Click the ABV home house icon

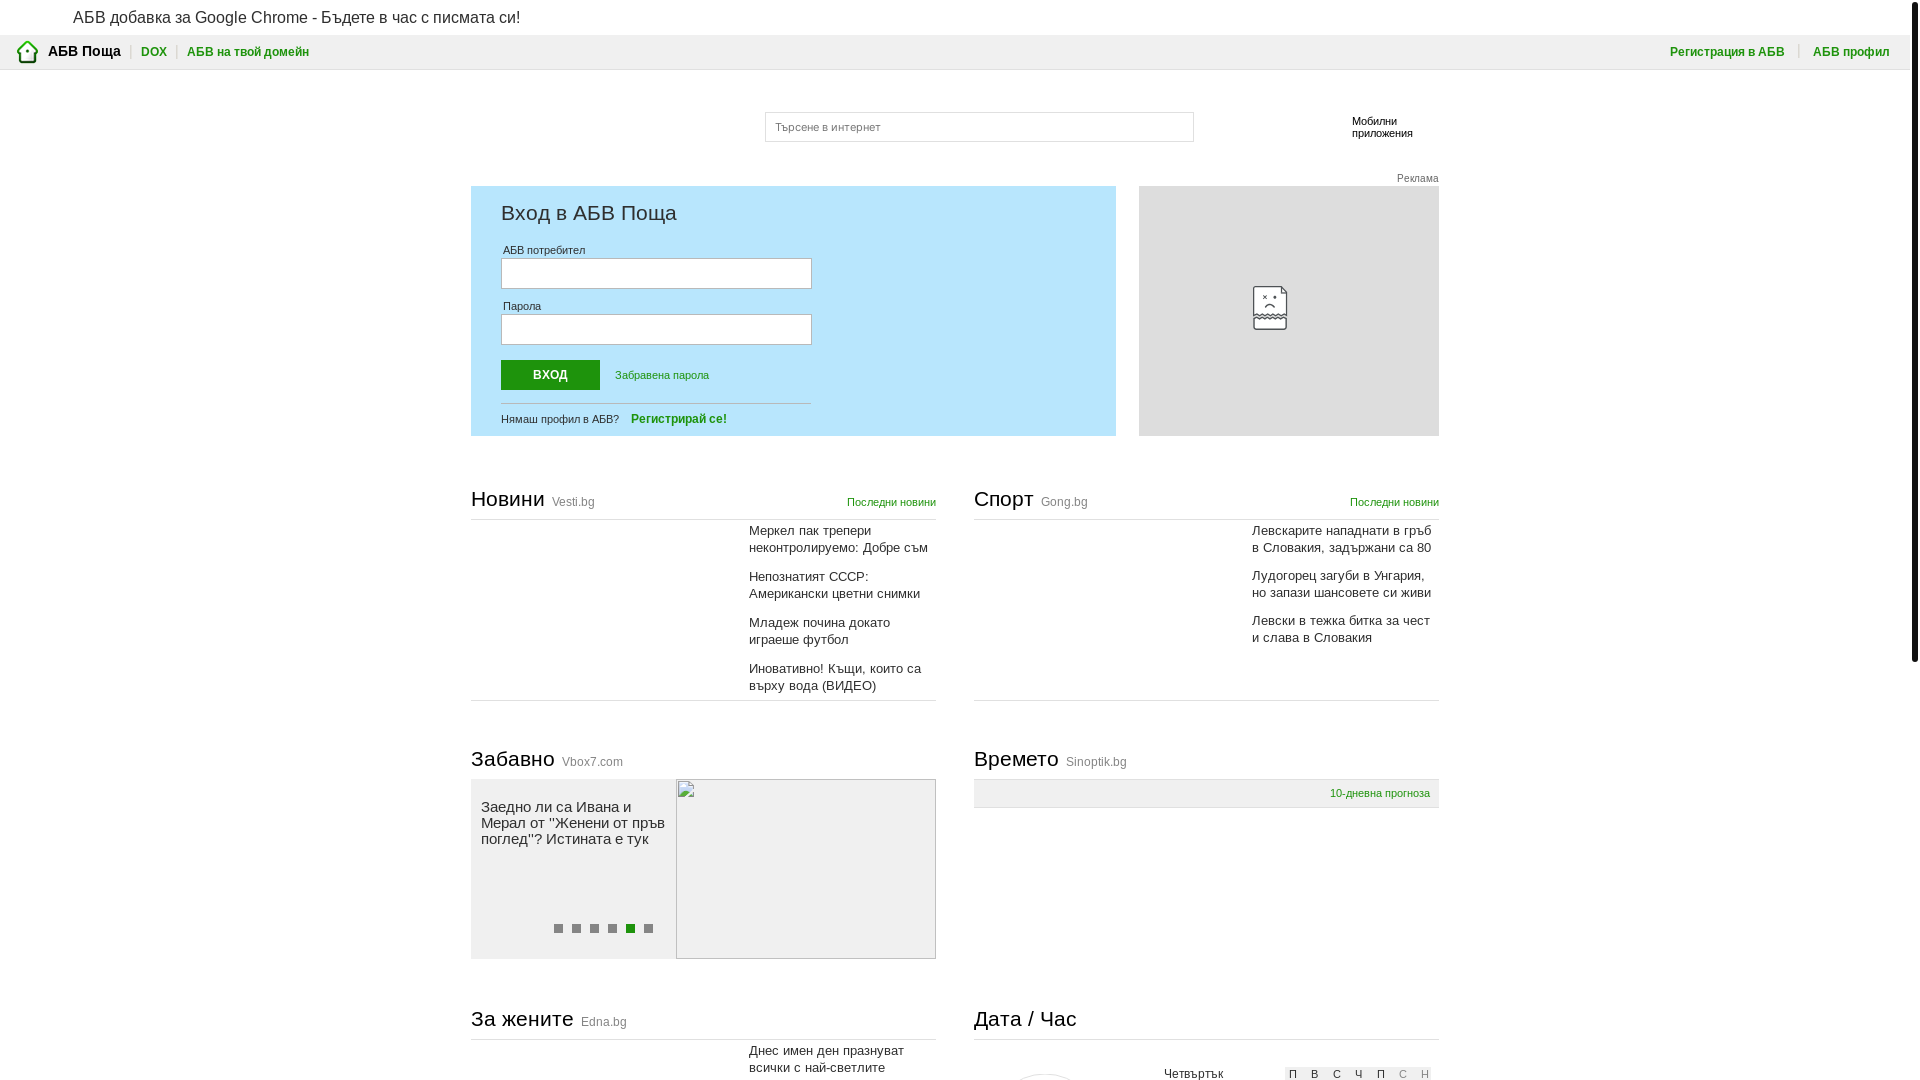27,52
